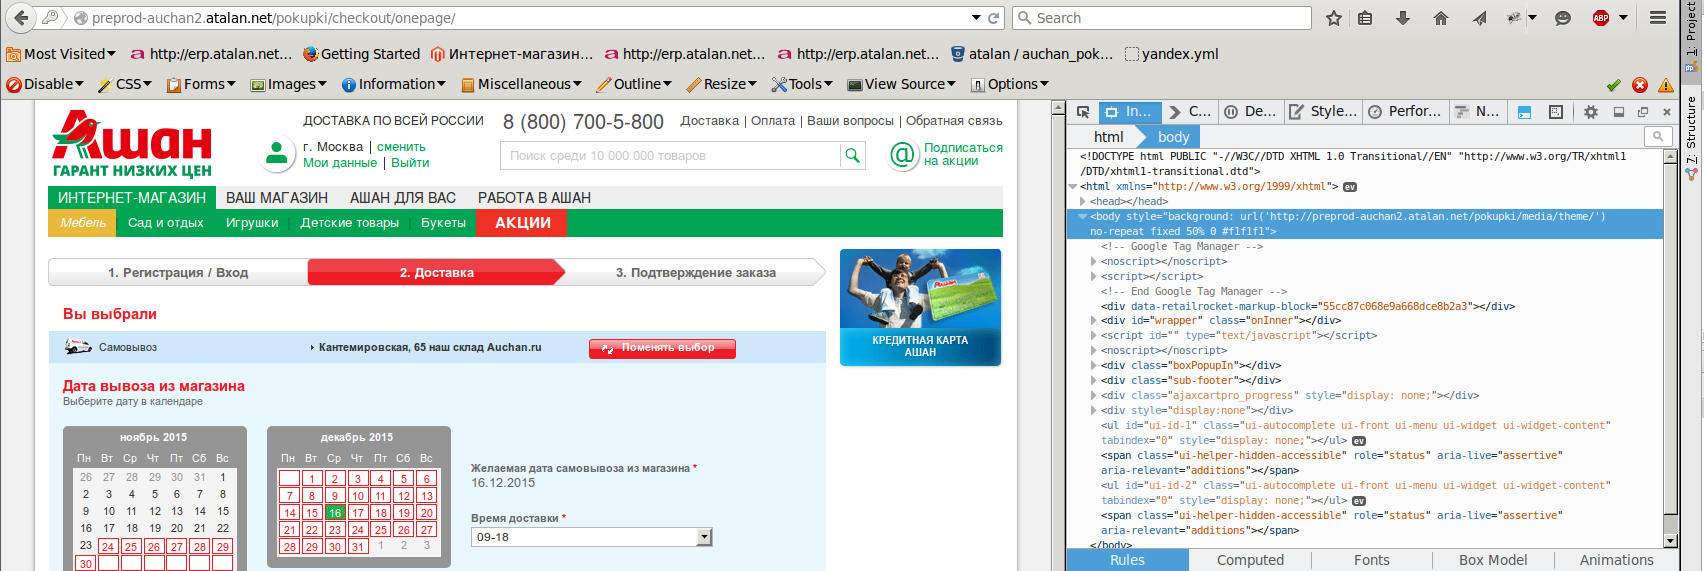Click the green checkmark validation icon
The image size is (1704, 571).
1613,85
